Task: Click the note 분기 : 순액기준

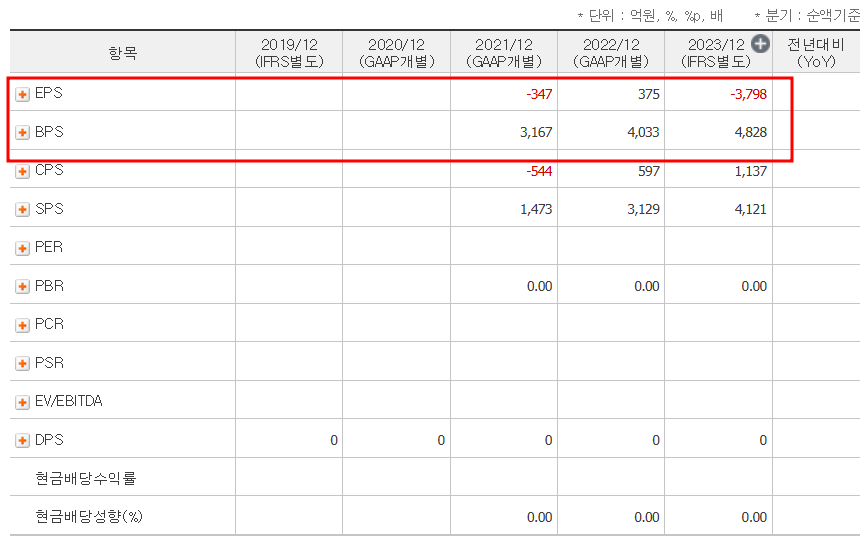Action: [807, 15]
